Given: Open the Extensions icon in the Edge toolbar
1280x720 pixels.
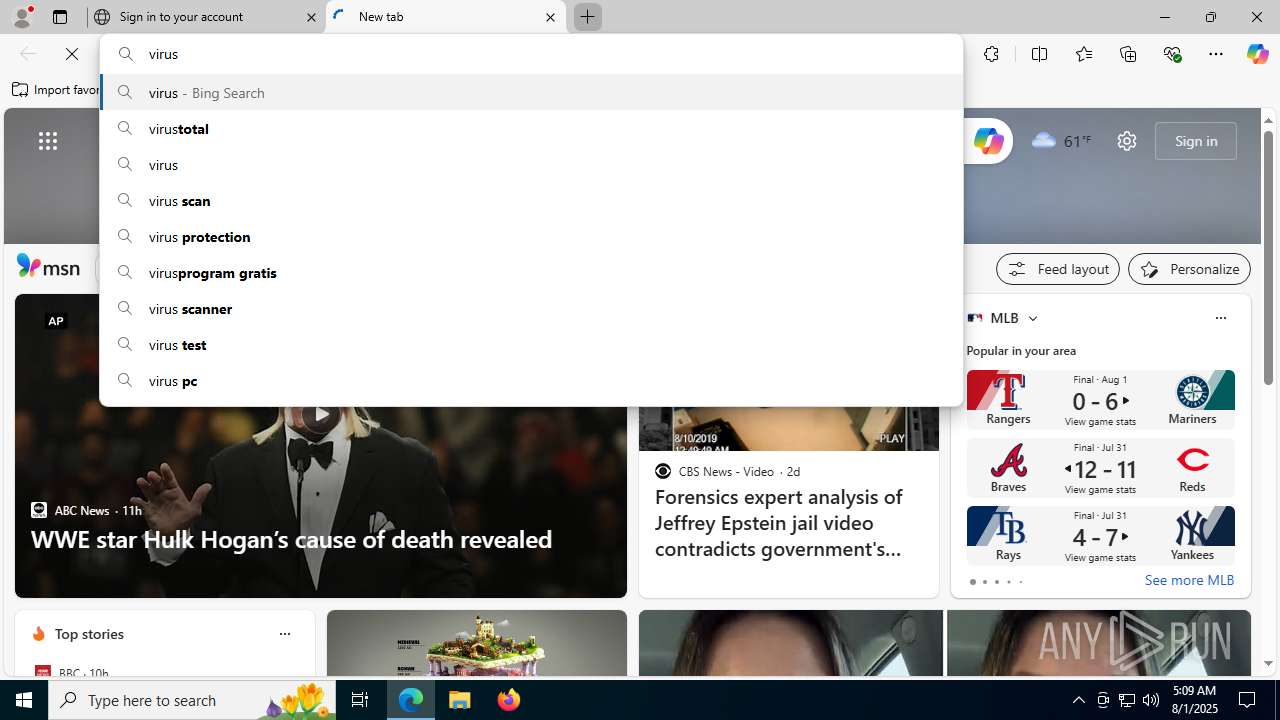Looking at the screenshot, I should coord(991,54).
